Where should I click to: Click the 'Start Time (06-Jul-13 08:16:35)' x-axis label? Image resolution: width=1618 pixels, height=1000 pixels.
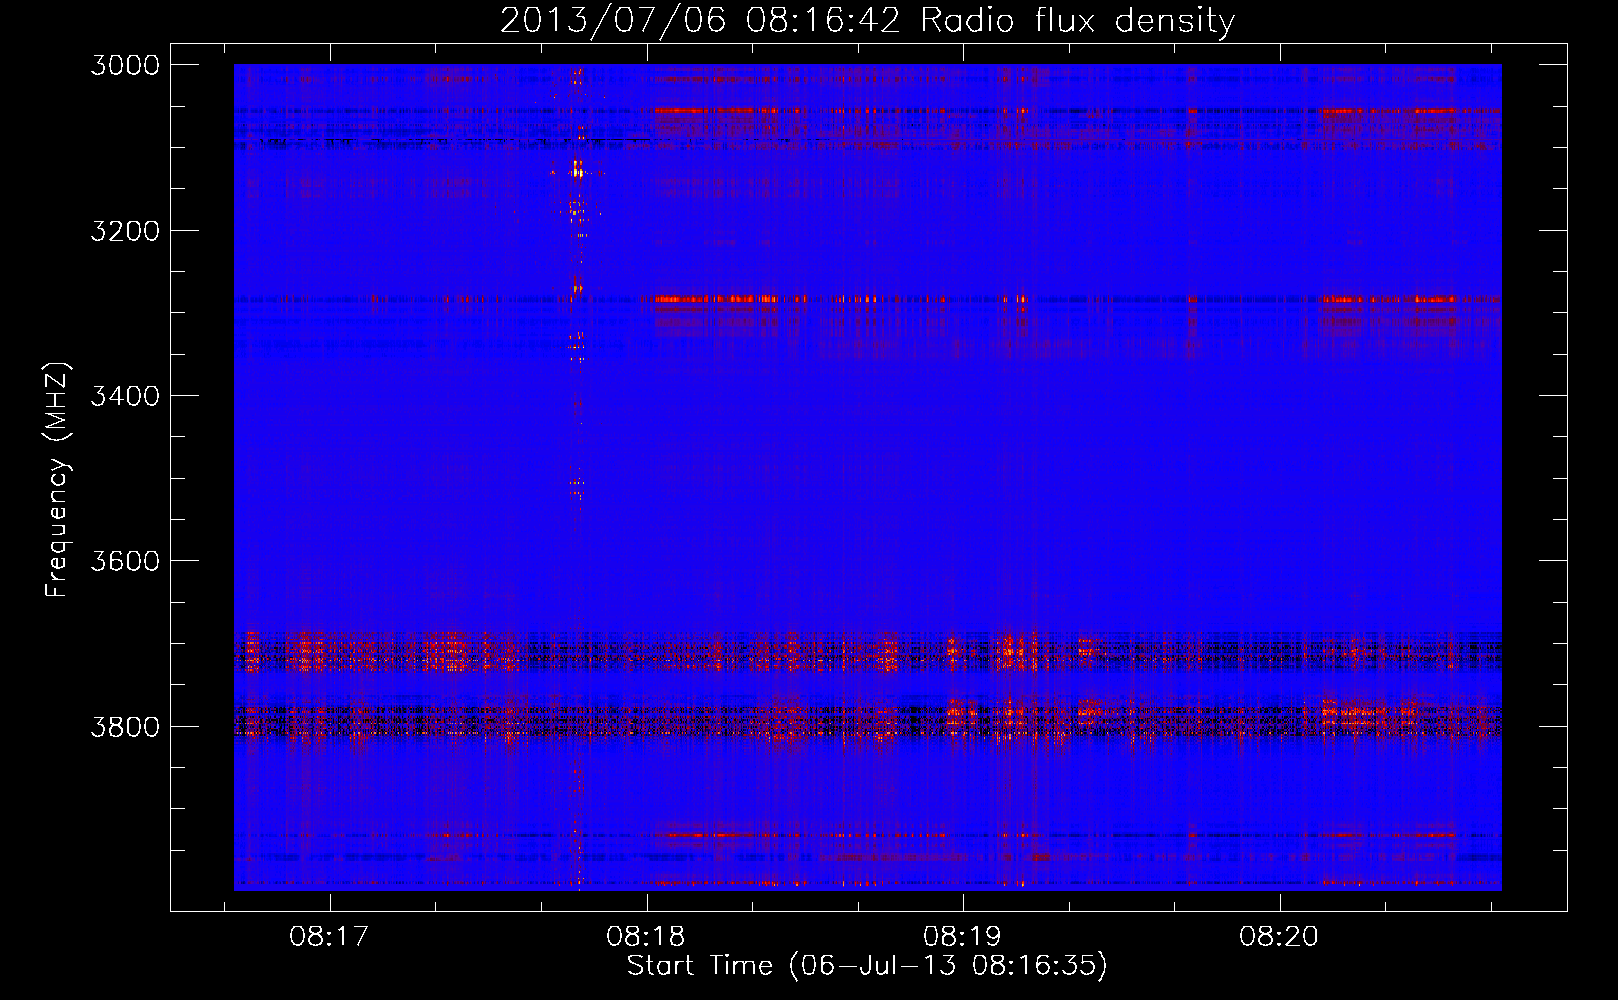[867, 966]
